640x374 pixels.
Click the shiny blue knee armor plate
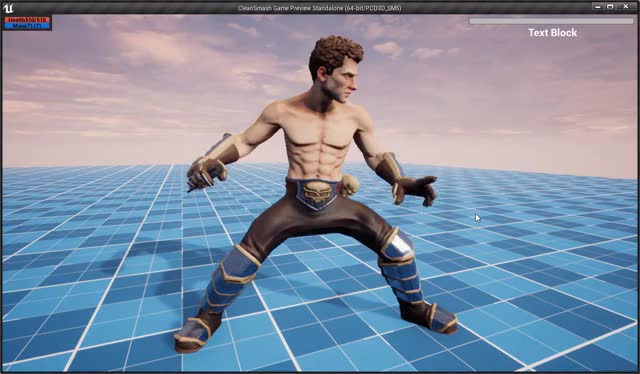coord(398,246)
